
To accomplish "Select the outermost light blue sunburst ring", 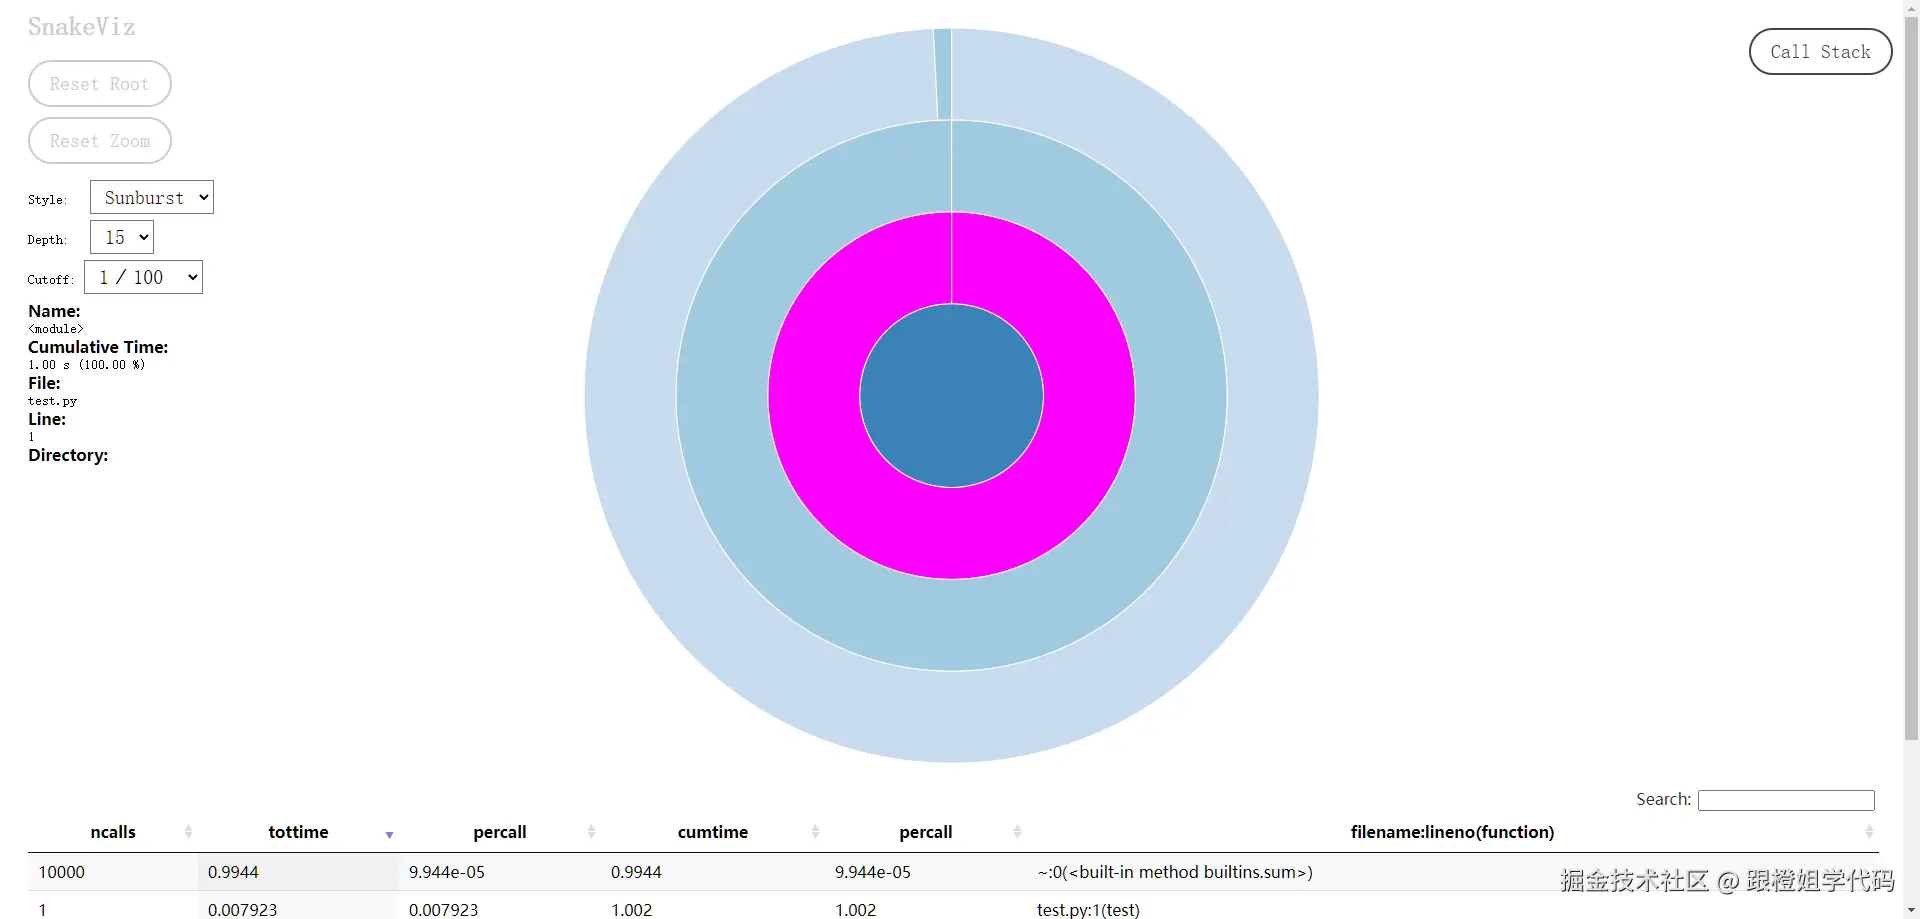I will (x=951, y=716).
